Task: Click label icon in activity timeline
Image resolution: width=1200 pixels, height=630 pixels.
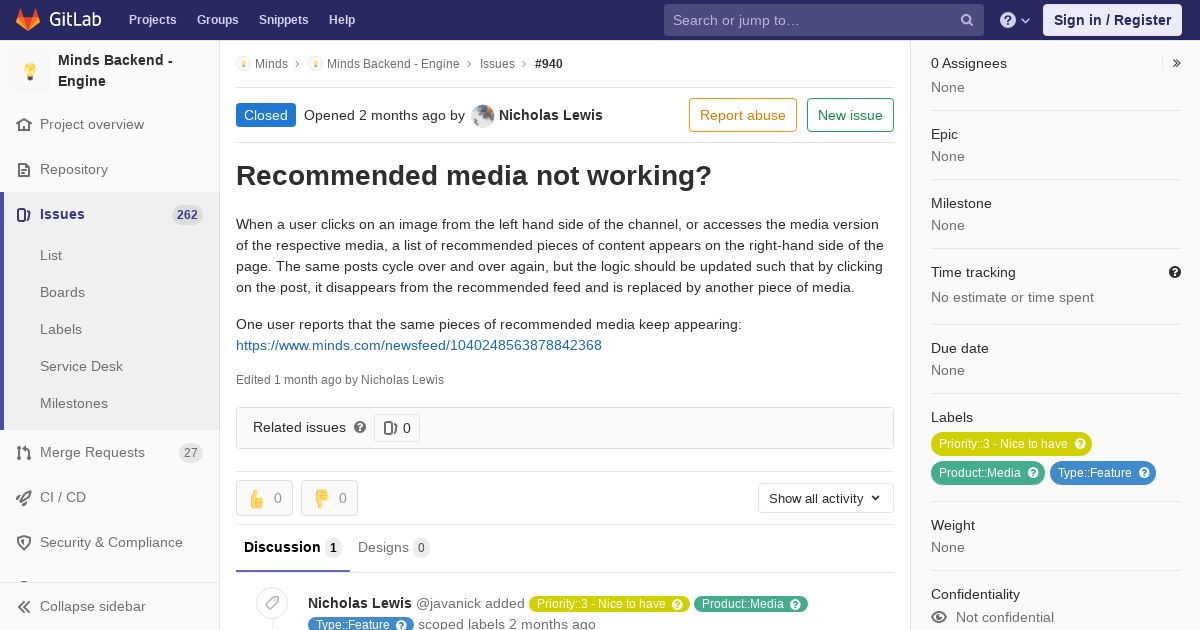Action: point(272,603)
